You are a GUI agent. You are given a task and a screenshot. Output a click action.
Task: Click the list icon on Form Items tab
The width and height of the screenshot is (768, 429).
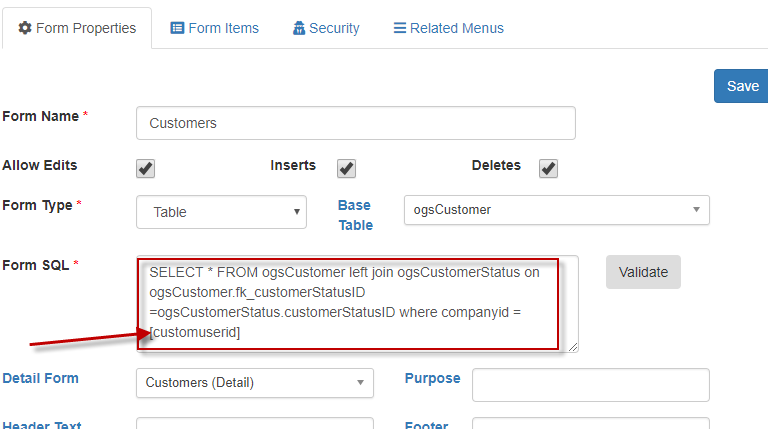(x=177, y=28)
